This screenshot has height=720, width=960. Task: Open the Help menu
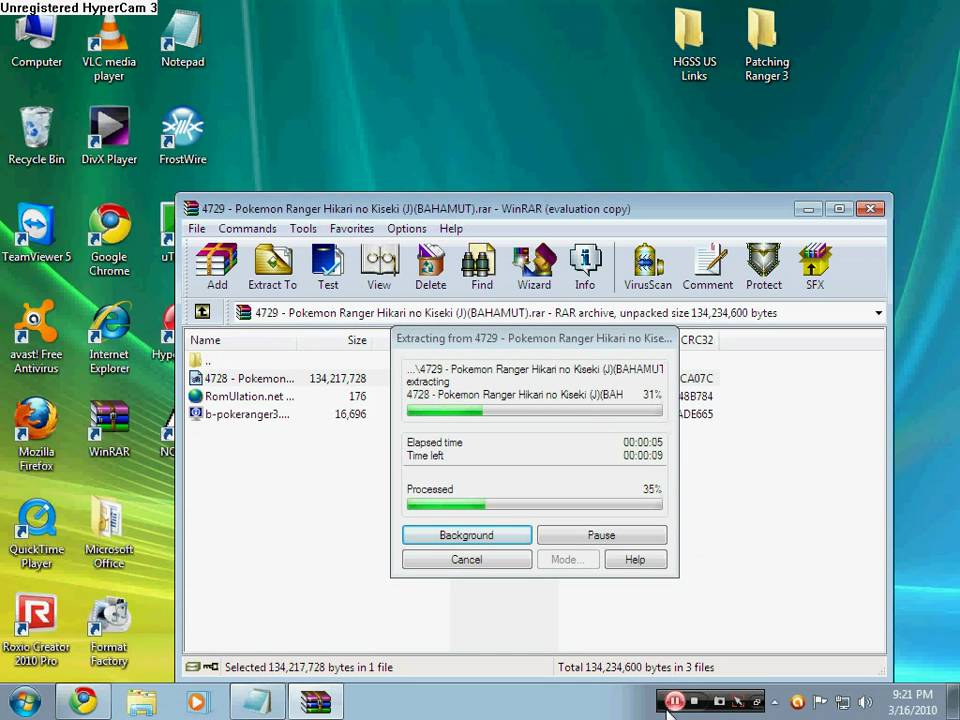[x=451, y=228]
